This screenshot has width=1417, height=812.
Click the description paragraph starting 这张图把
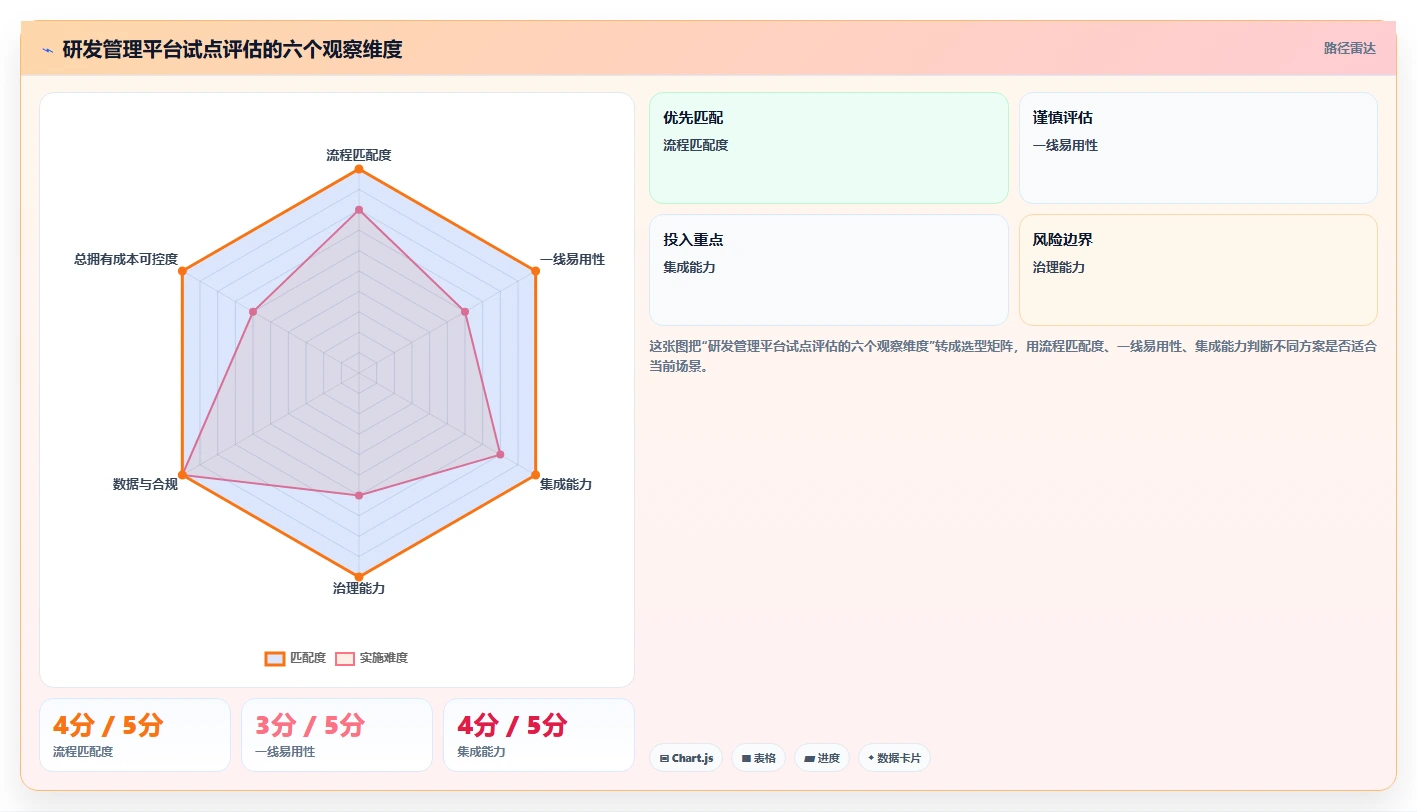pos(1013,356)
